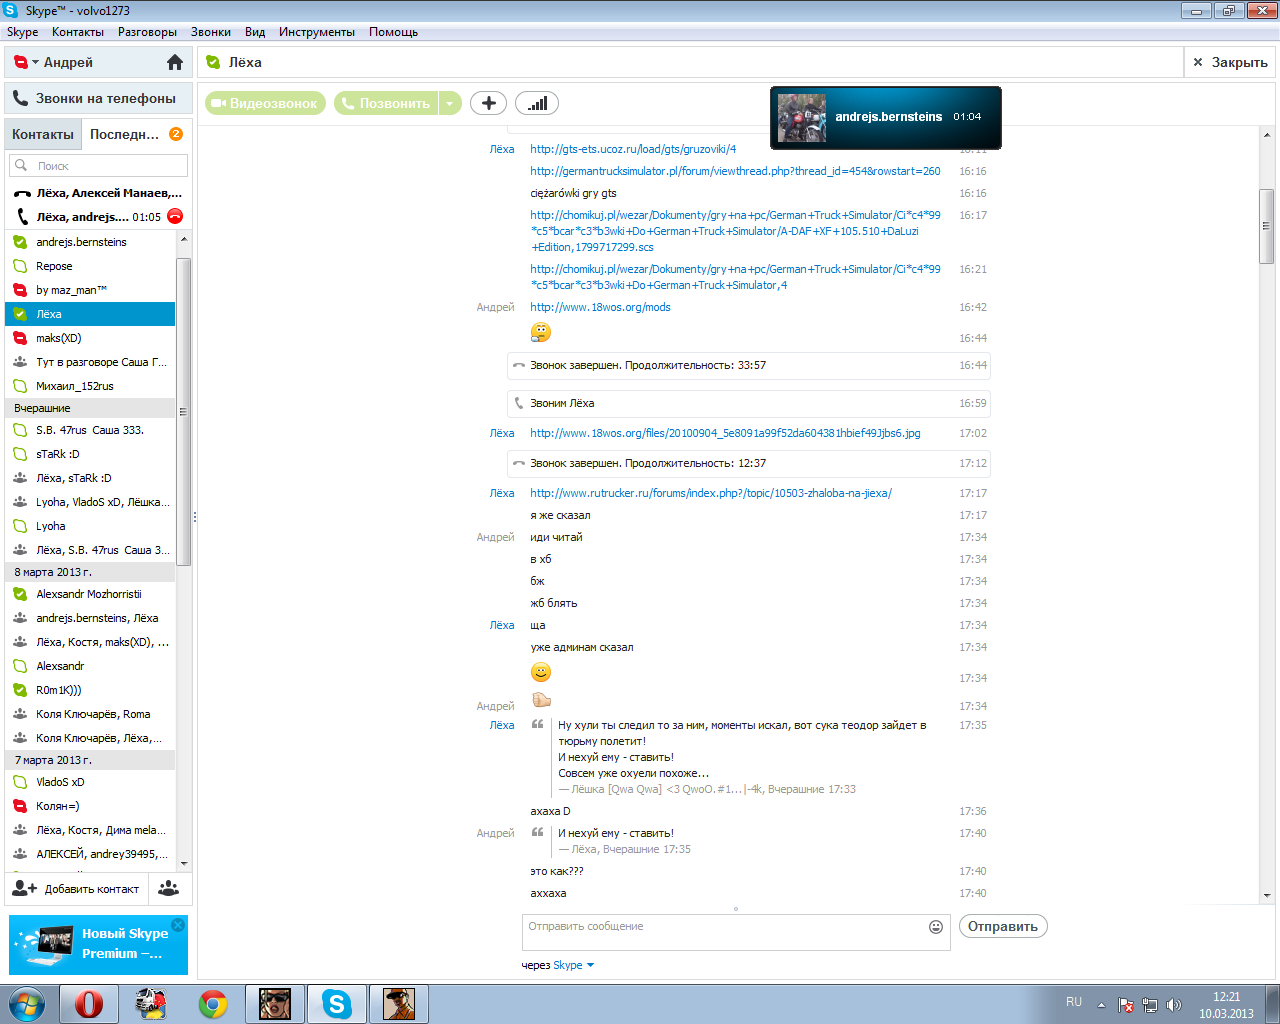This screenshot has width=1280, height=1024.
Task: Hang up the call with Лёха, andrejs
Action: pos(175,216)
